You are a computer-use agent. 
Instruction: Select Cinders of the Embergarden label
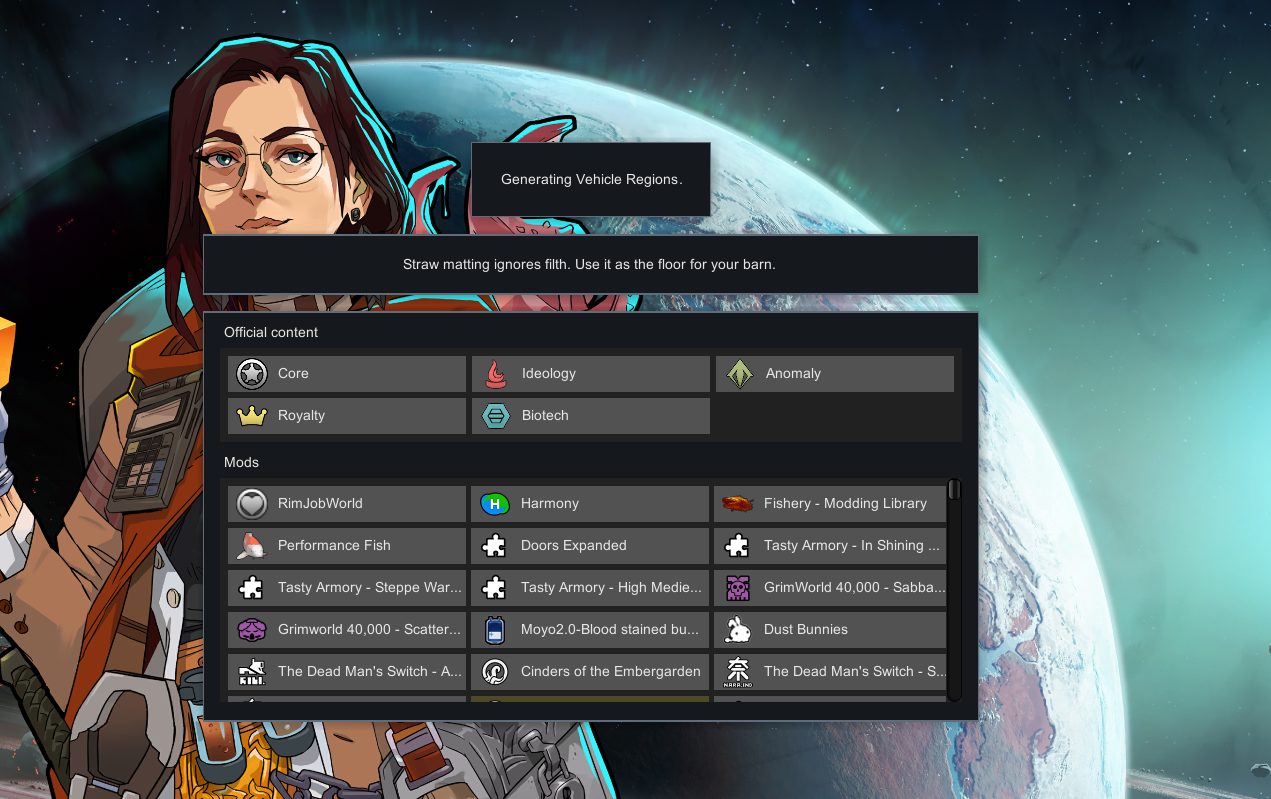point(611,672)
